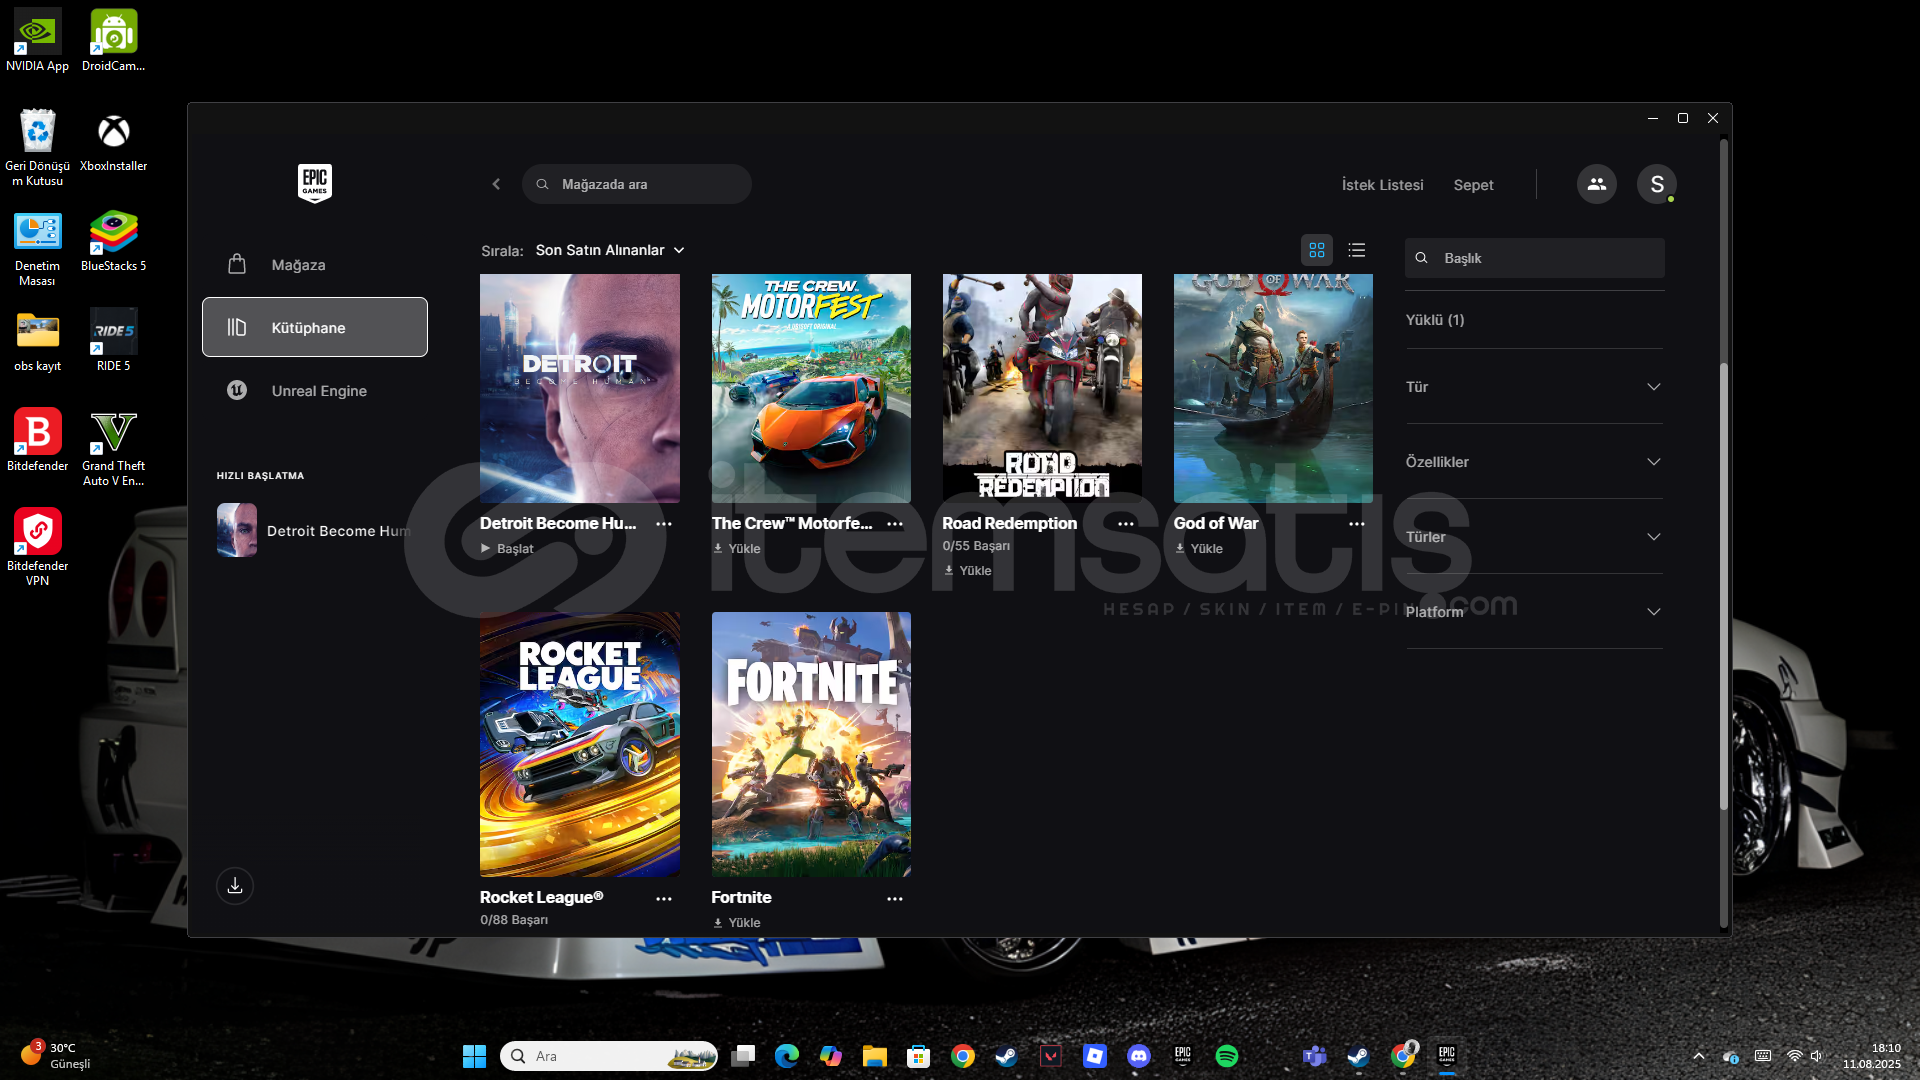Open The Crew Motorfest cover thumbnail
Viewport: 1920px width, 1080px height.
[x=811, y=388]
